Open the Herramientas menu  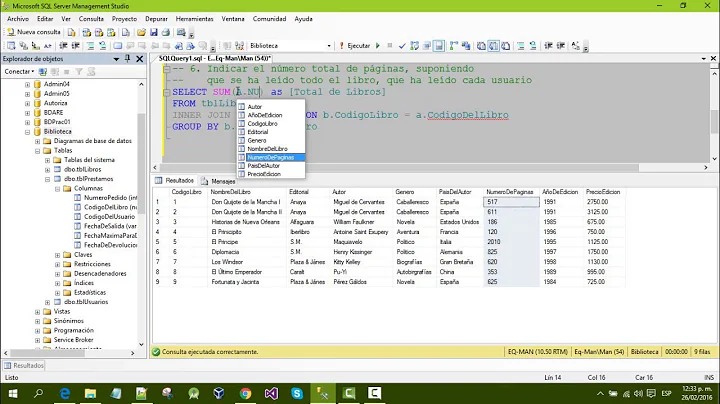pyautogui.click(x=193, y=18)
